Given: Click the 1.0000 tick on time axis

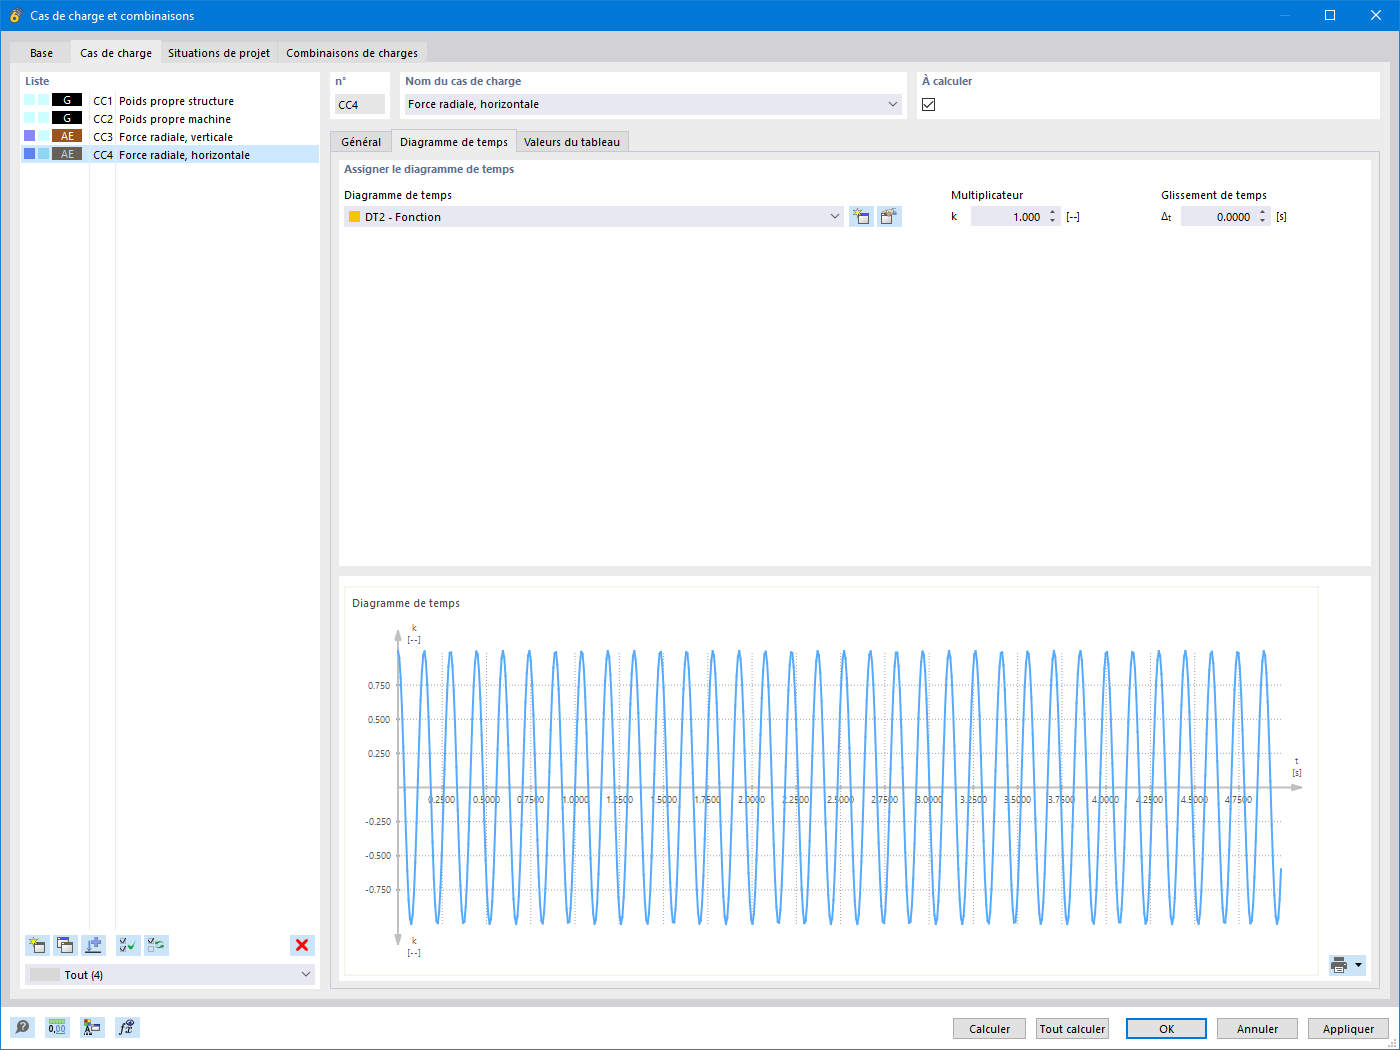Looking at the screenshot, I should [576, 800].
